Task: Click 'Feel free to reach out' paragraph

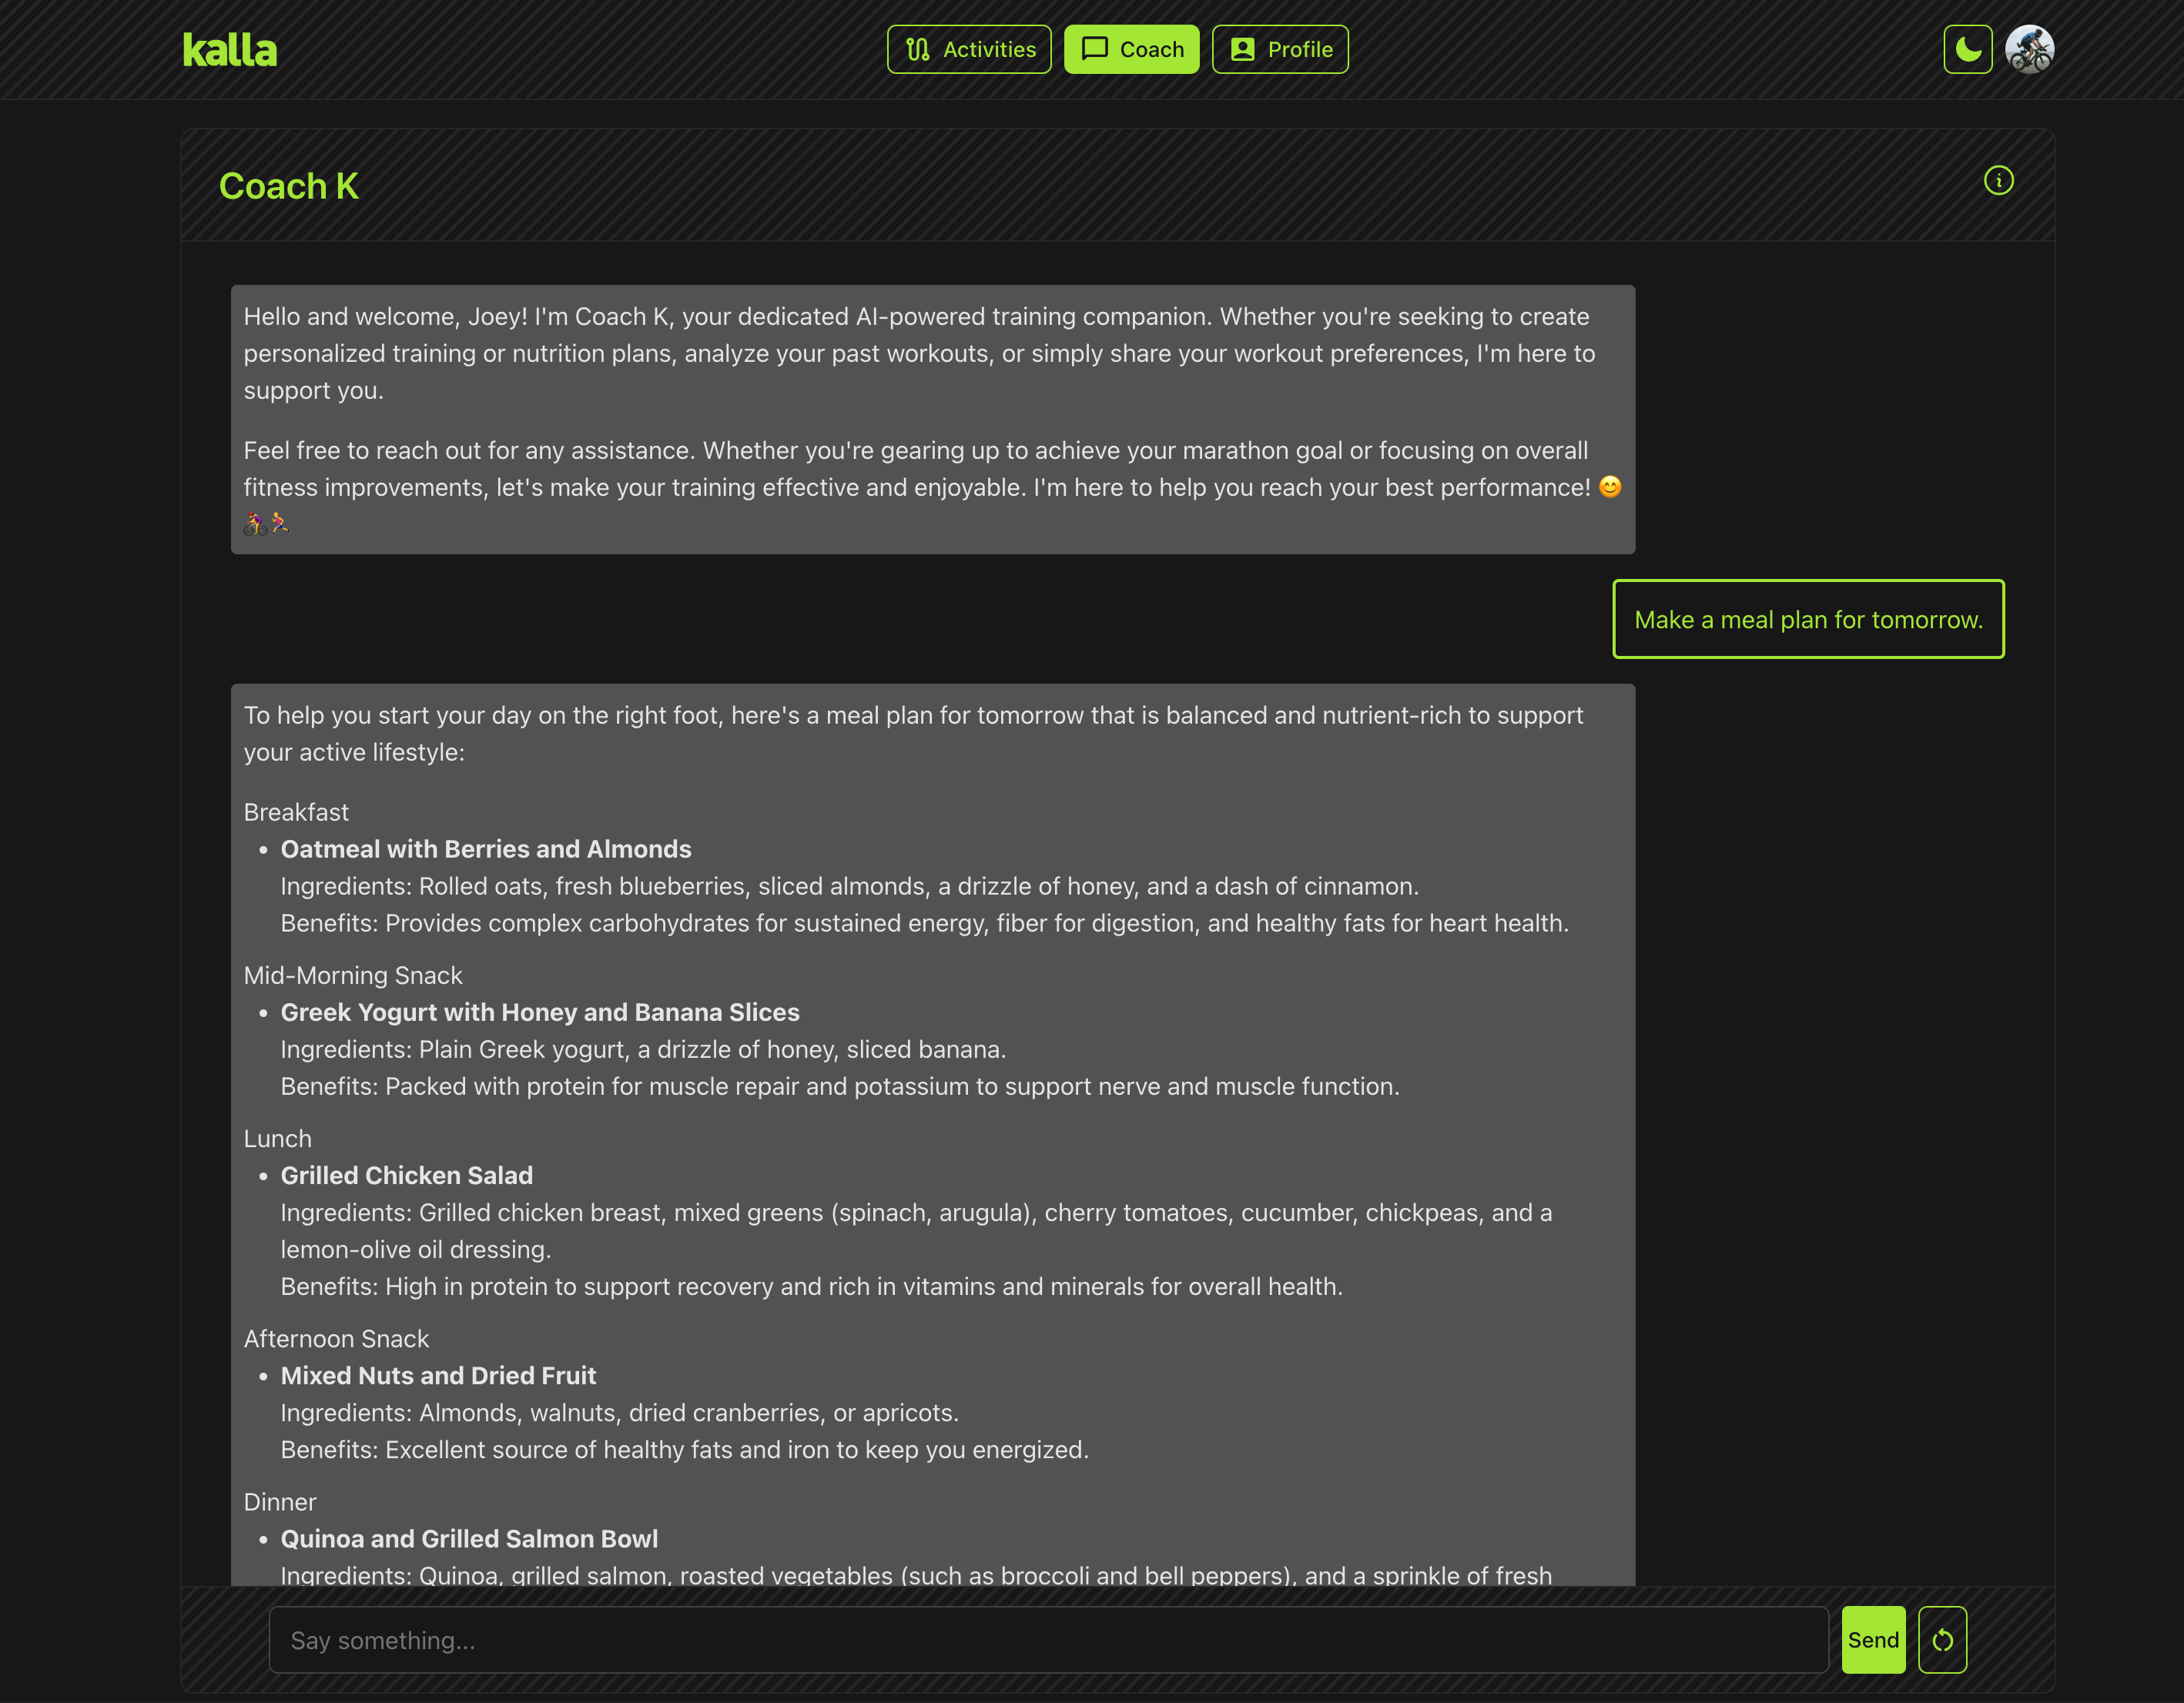Action: [932, 487]
